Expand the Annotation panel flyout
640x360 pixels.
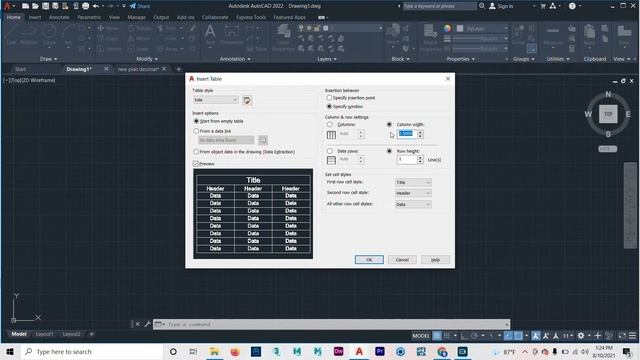point(235,59)
